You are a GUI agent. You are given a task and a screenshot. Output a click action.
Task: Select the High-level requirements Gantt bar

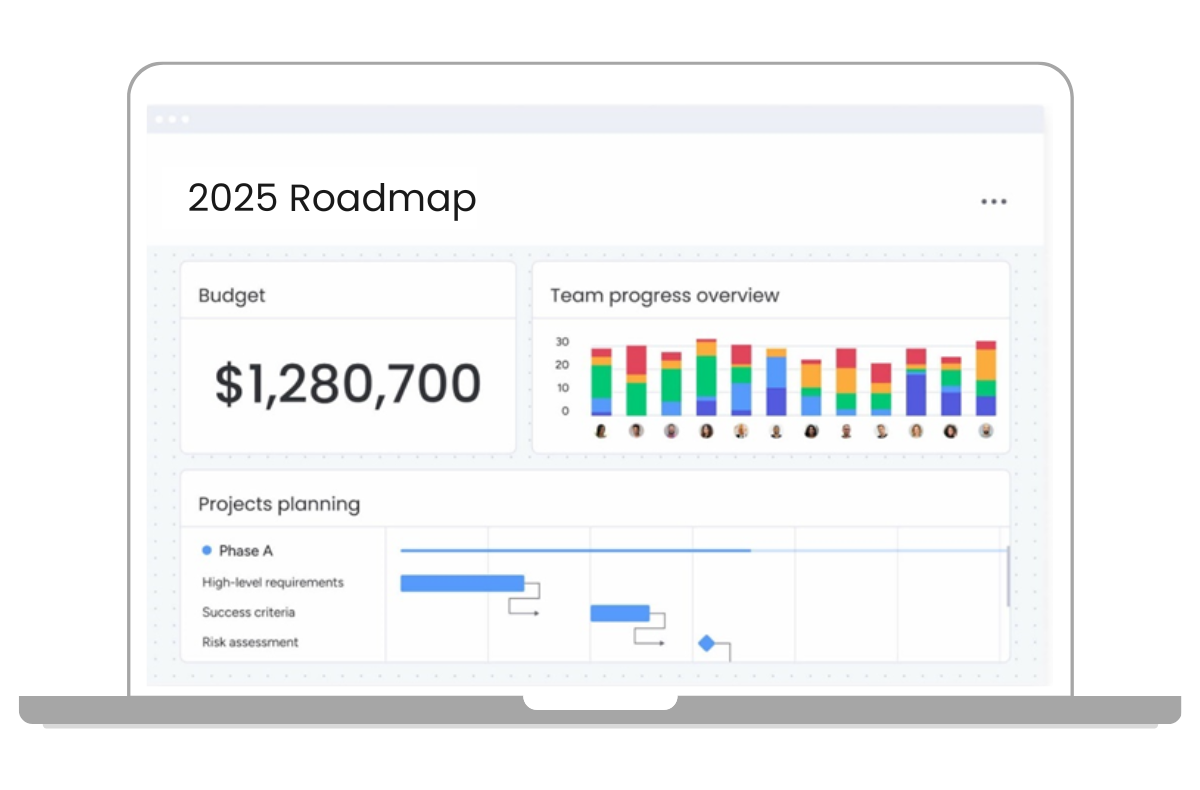point(462,583)
